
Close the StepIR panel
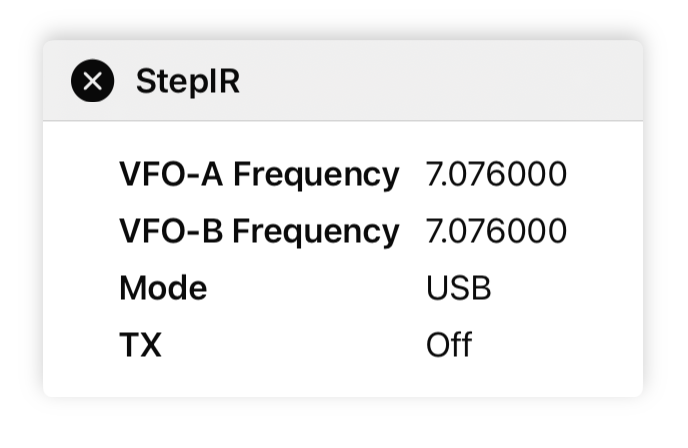[92, 81]
